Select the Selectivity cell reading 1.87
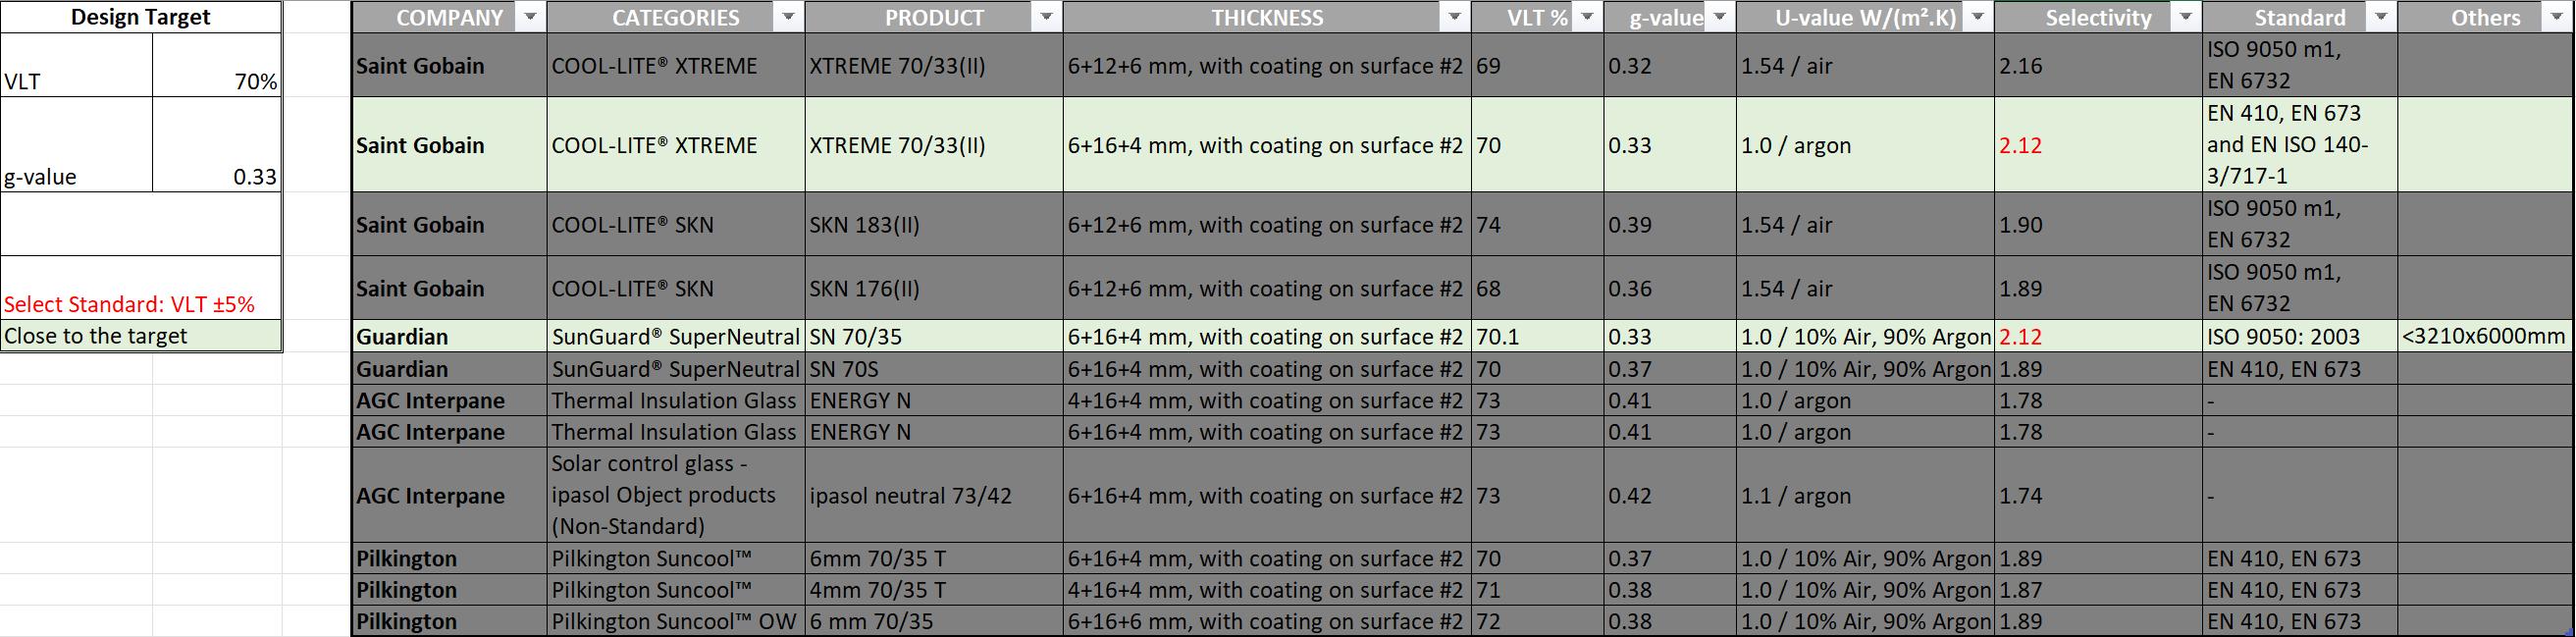2576x637 pixels. click(x=2098, y=590)
